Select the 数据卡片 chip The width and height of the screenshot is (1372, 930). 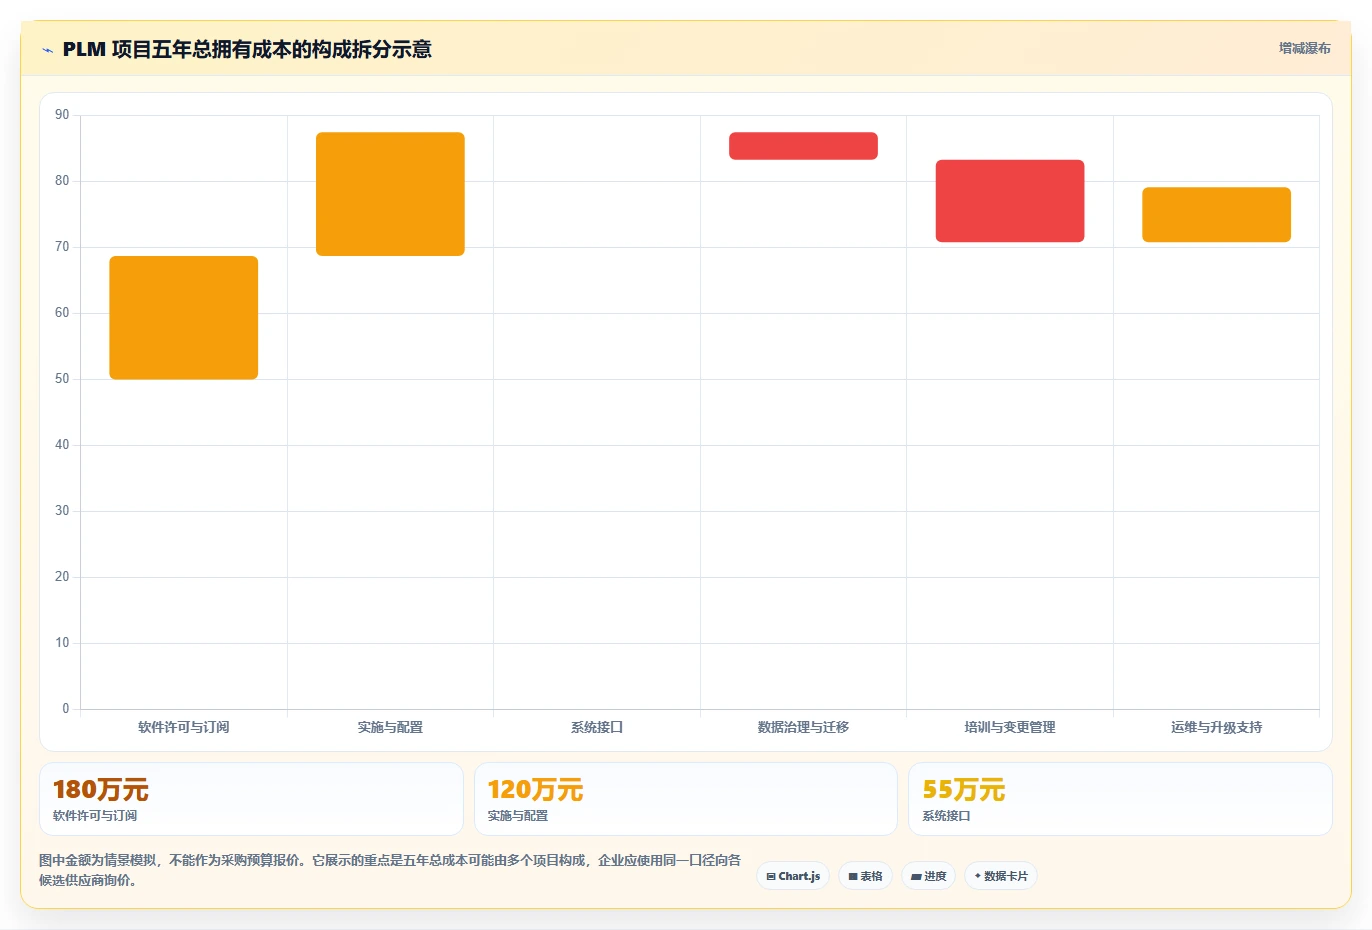click(x=1001, y=876)
